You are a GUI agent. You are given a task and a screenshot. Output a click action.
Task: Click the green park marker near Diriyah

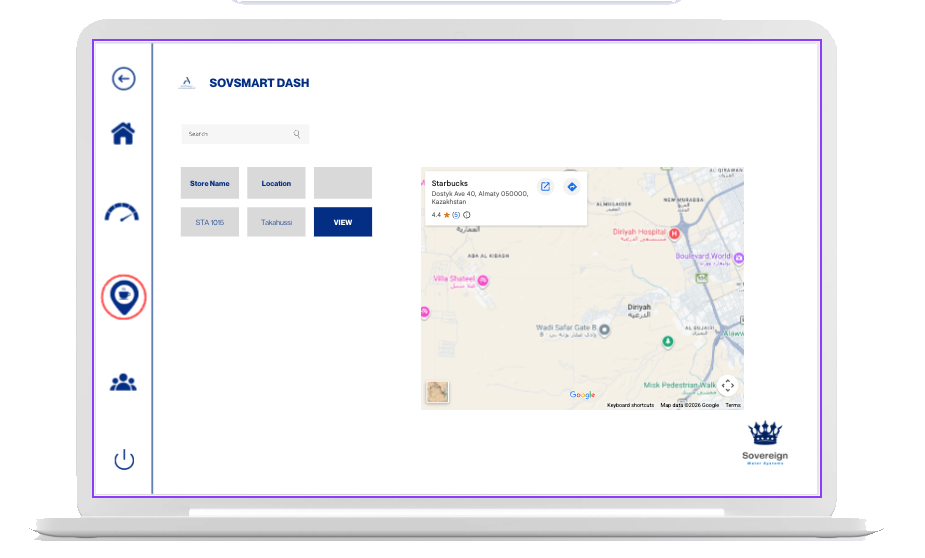coord(668,342)
